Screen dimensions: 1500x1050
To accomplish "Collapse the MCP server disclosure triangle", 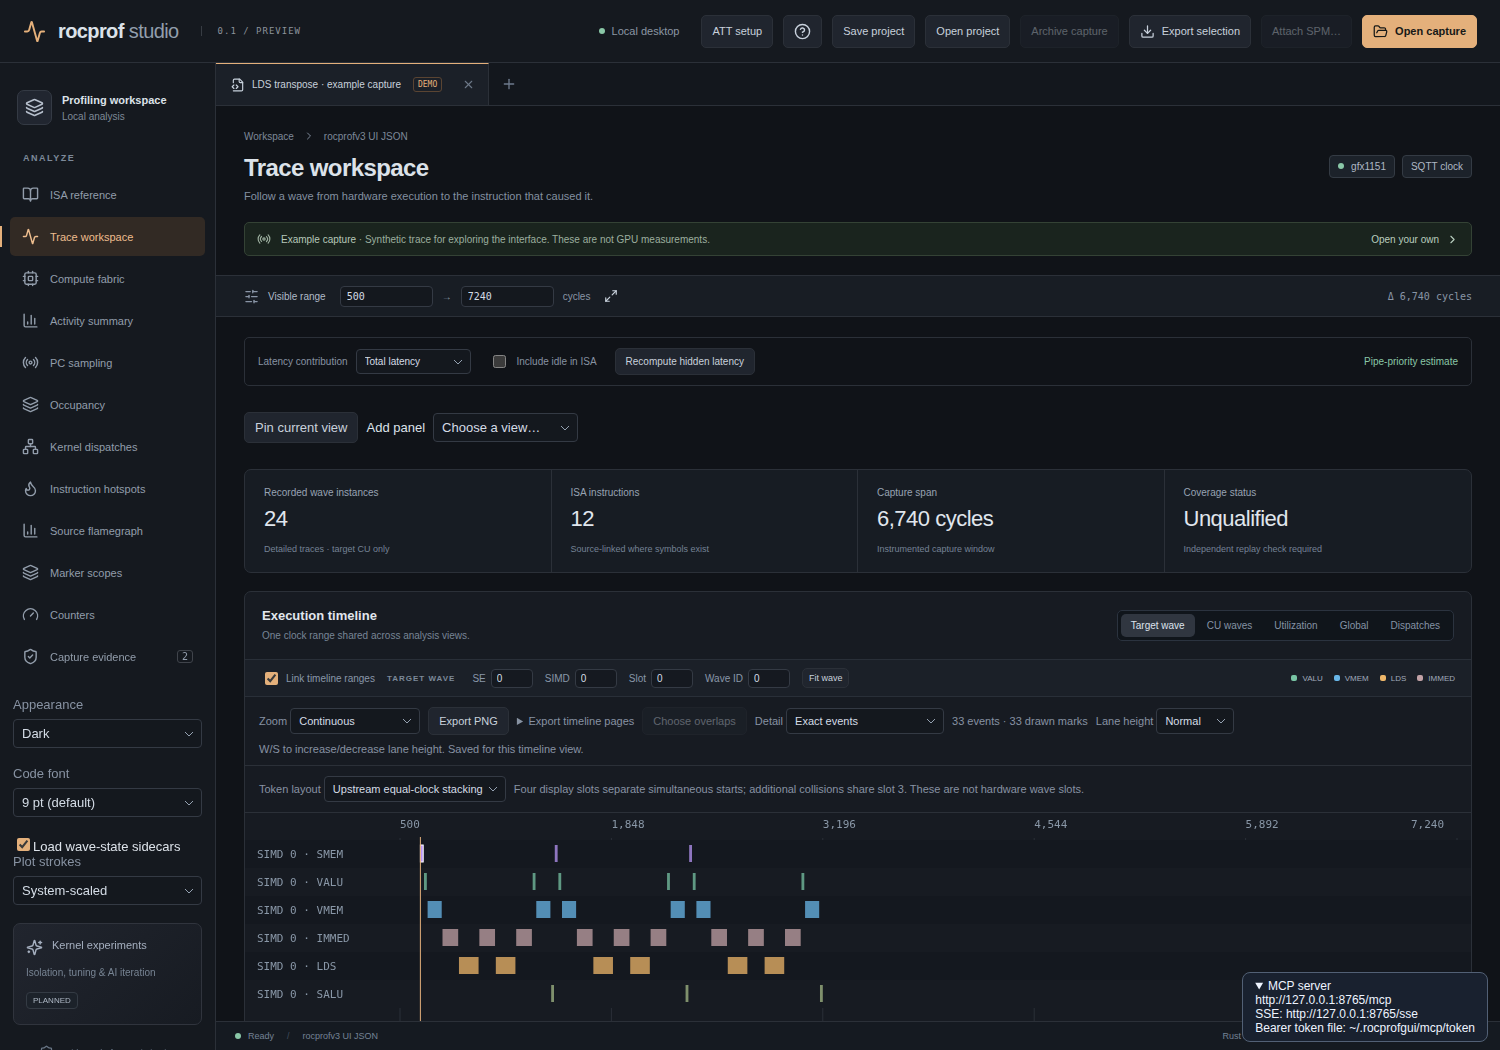I will tap(1259, 986).
